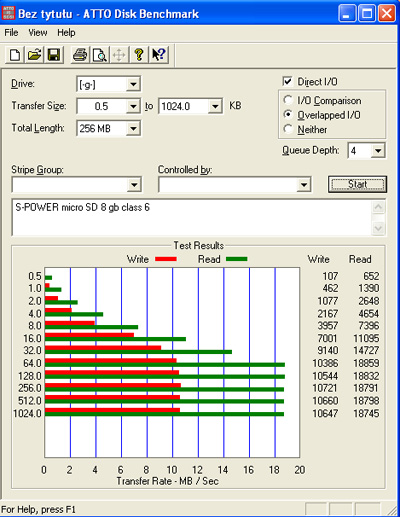Screen dimensions: 400x517
Task: Open the File menu
Action: click(x=11, y=33)
